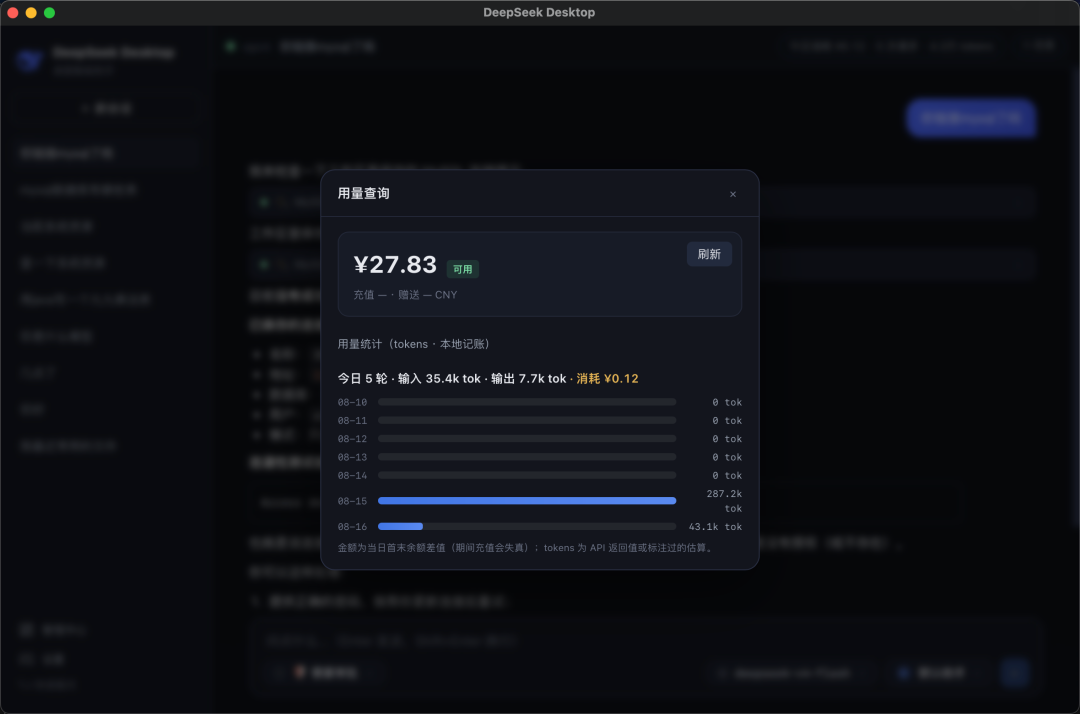1080x714 pixels.
Task: Click the orange 消耗 ¥0.12 text
Action: tap(608, 379)
